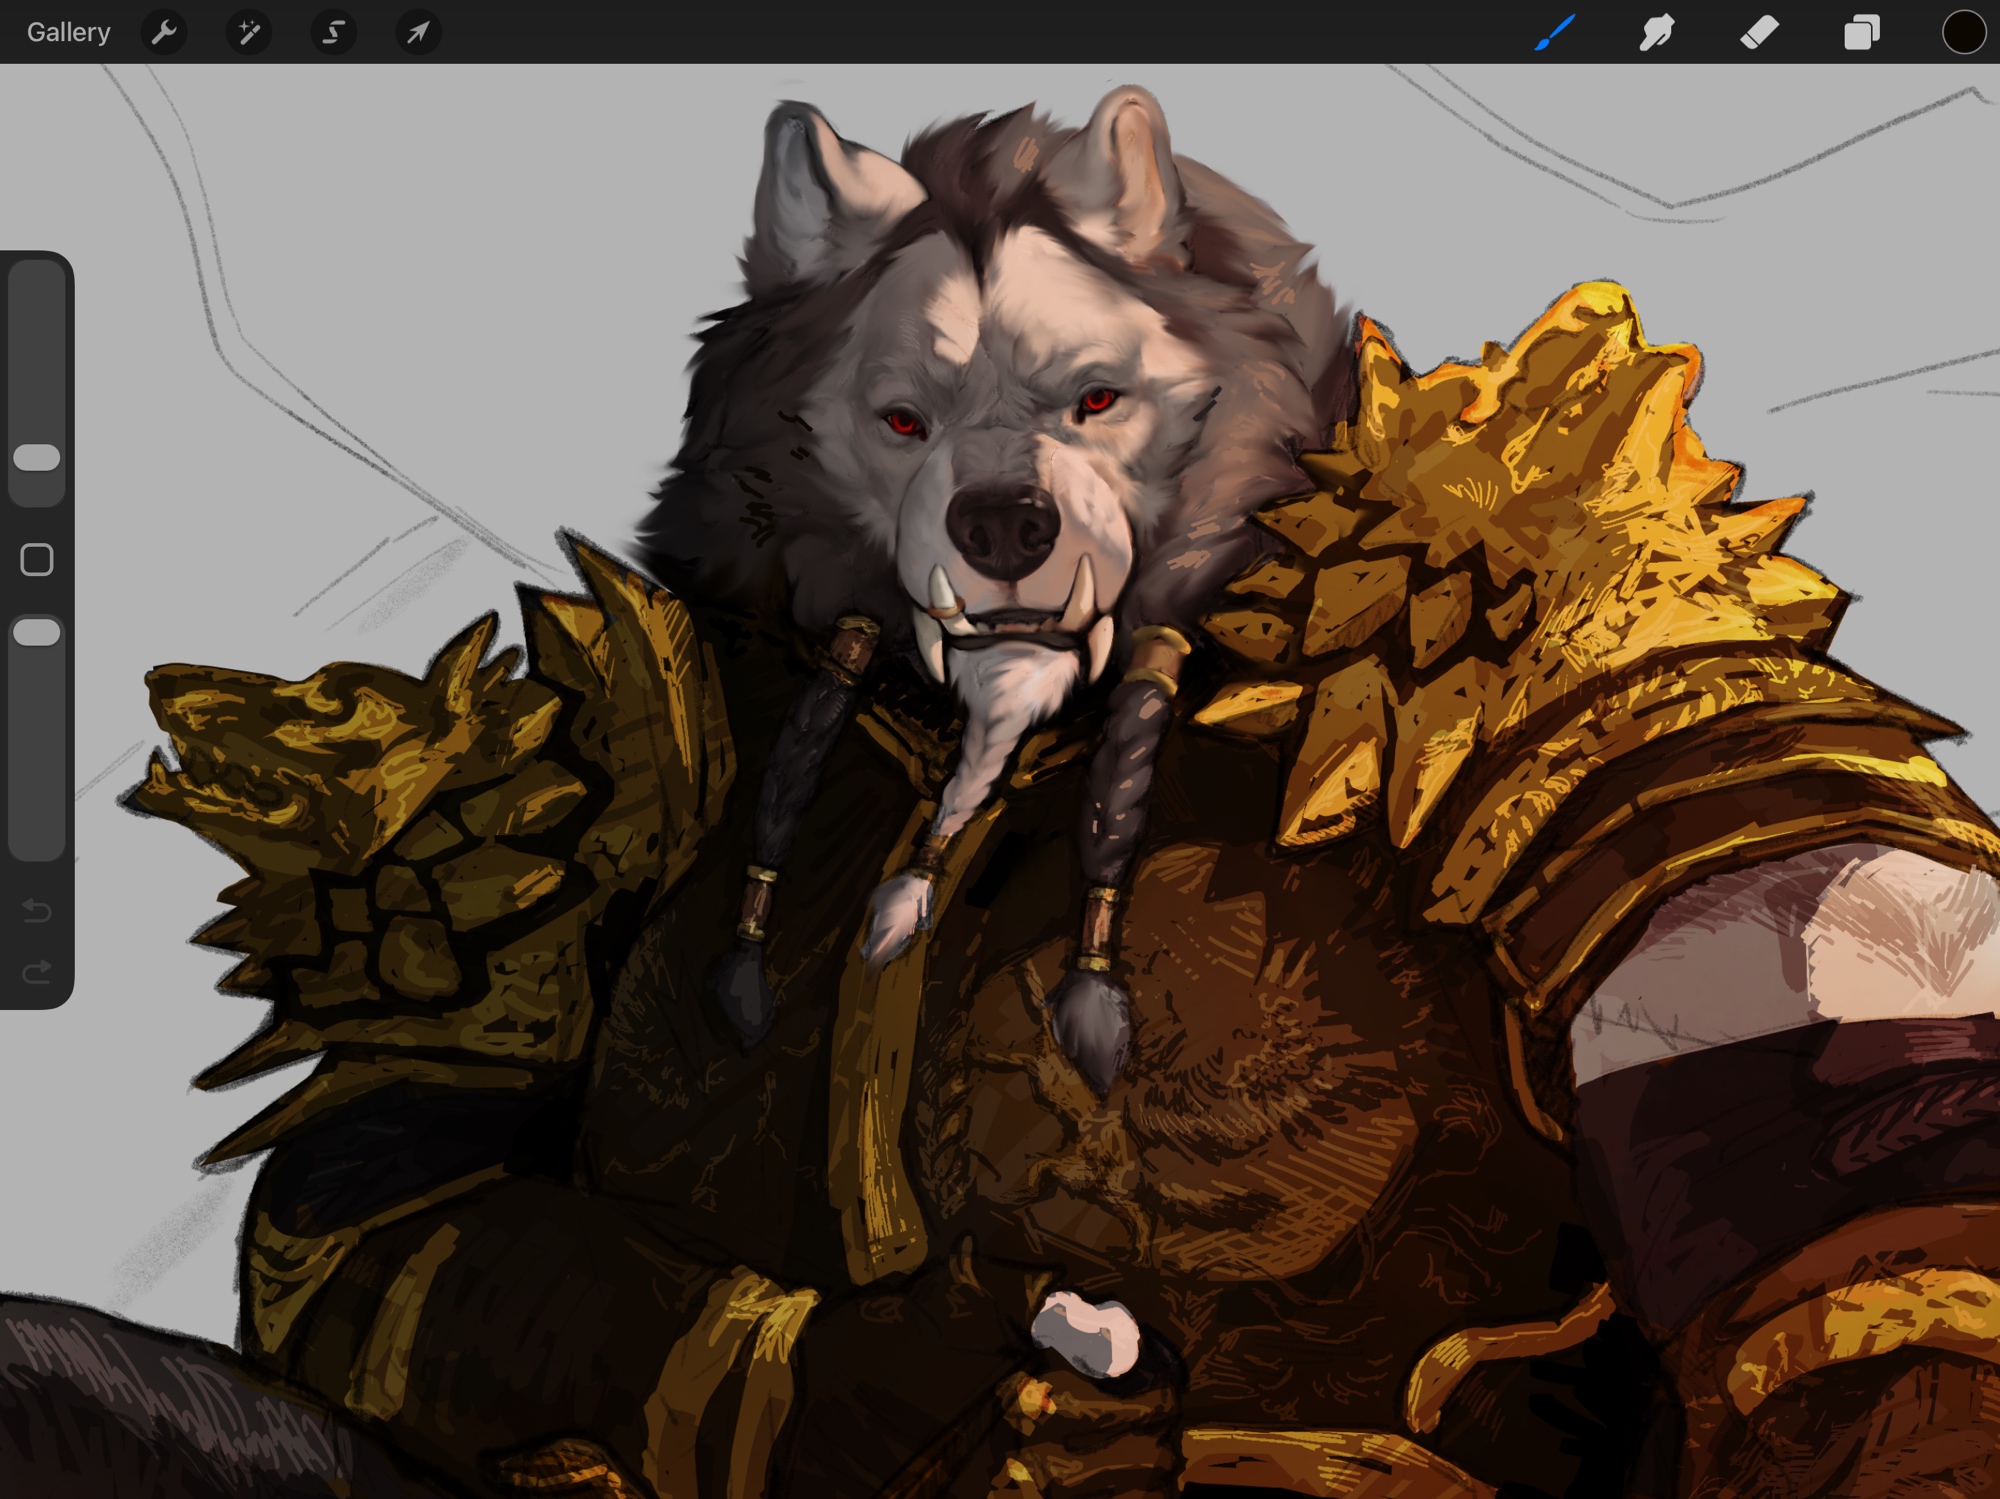Open the Layers panel
The height and width of the screenshot is (1499, 2000).
pos(1861,32)
